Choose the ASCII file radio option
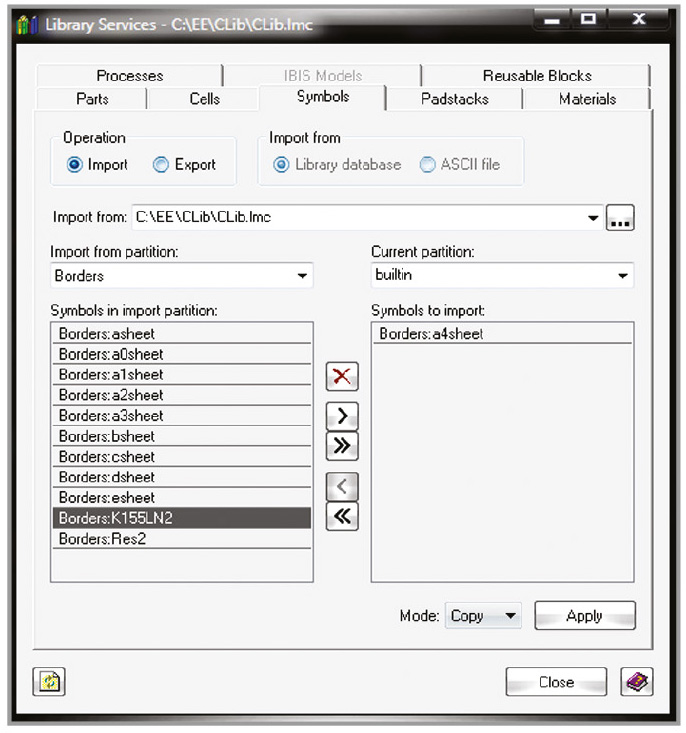This screenshot has height=733, width=686. coord(428,165)
